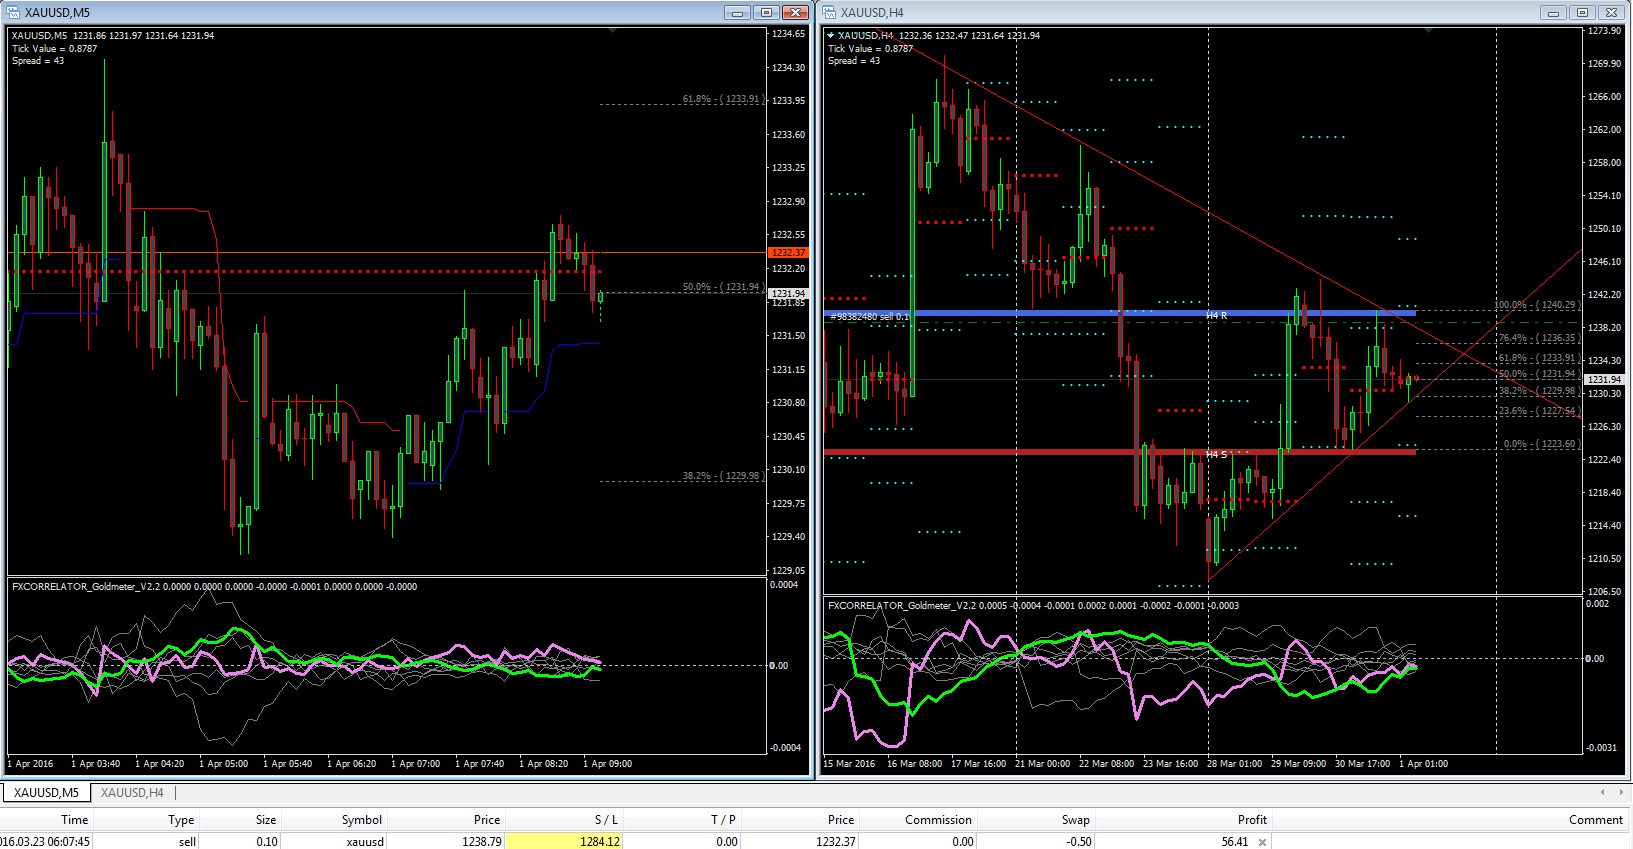Sort trades by Symbol column header
The width and height of the screenshot is (1633, 849).
click(x=361, y=820)
